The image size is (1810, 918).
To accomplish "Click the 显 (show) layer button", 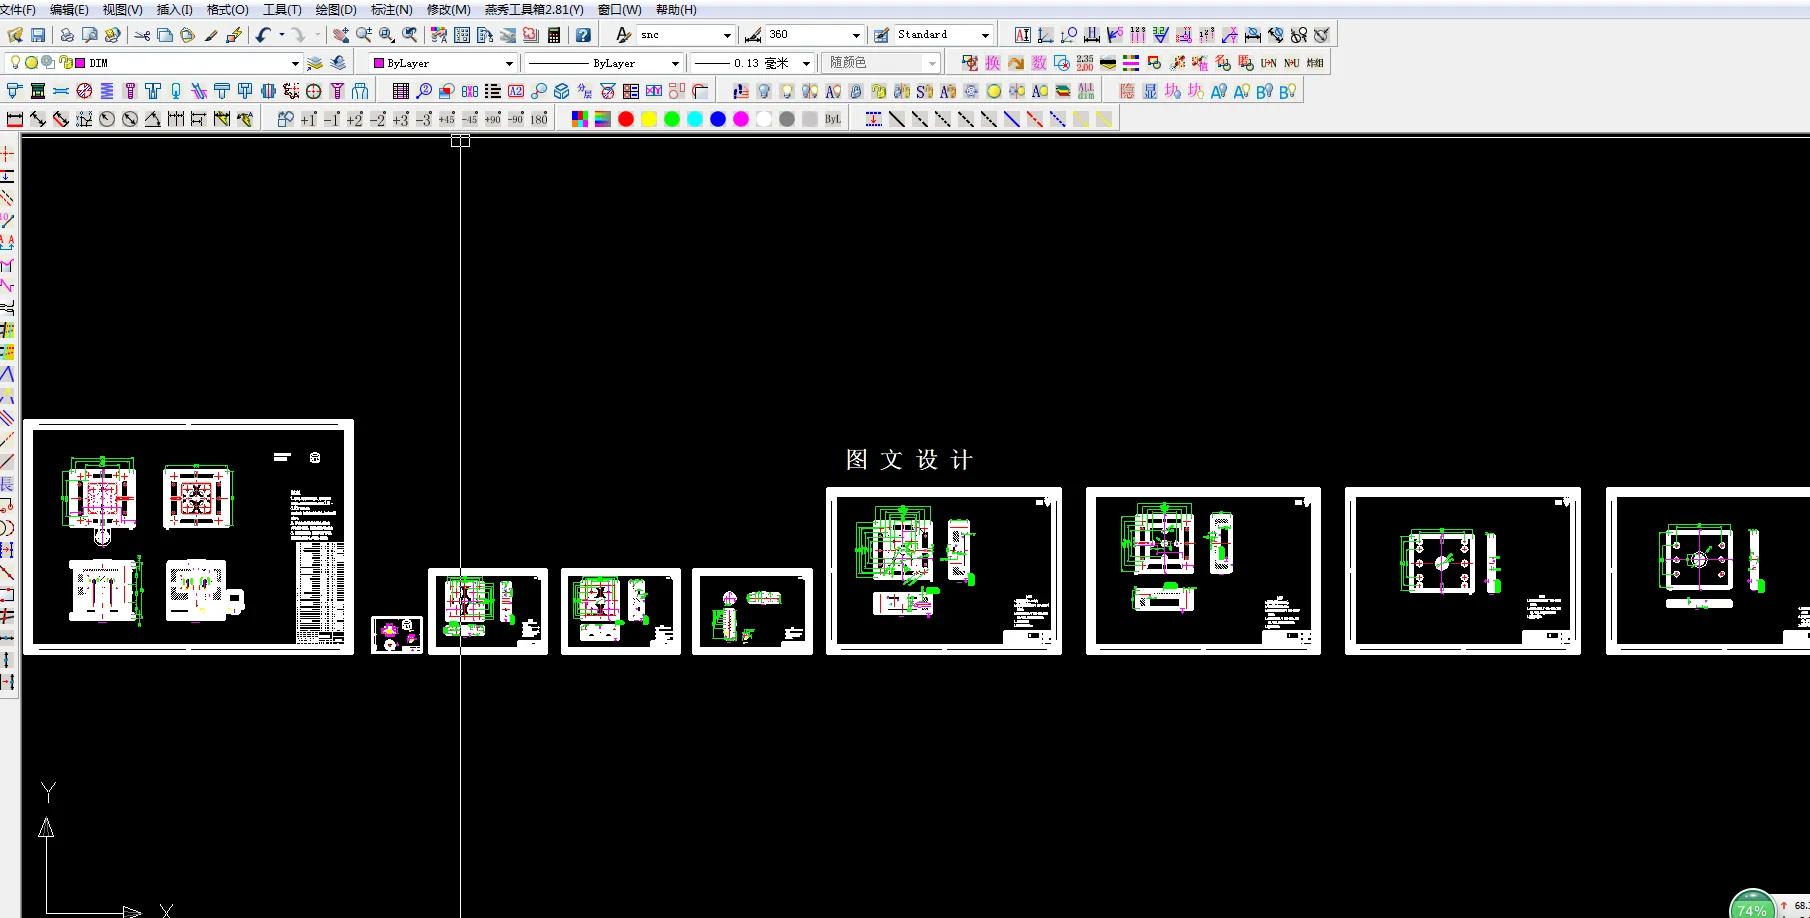I will pyautogui.click(x=1150, y=91).
